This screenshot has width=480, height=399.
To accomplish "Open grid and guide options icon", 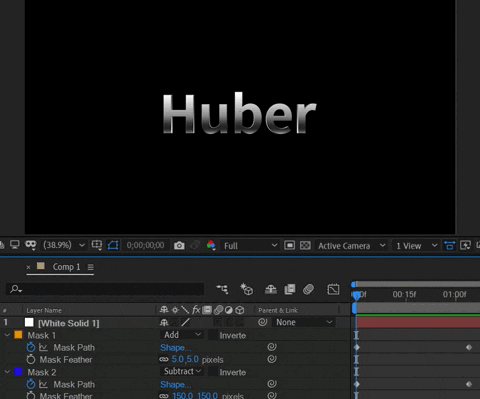I will point(97,245).
